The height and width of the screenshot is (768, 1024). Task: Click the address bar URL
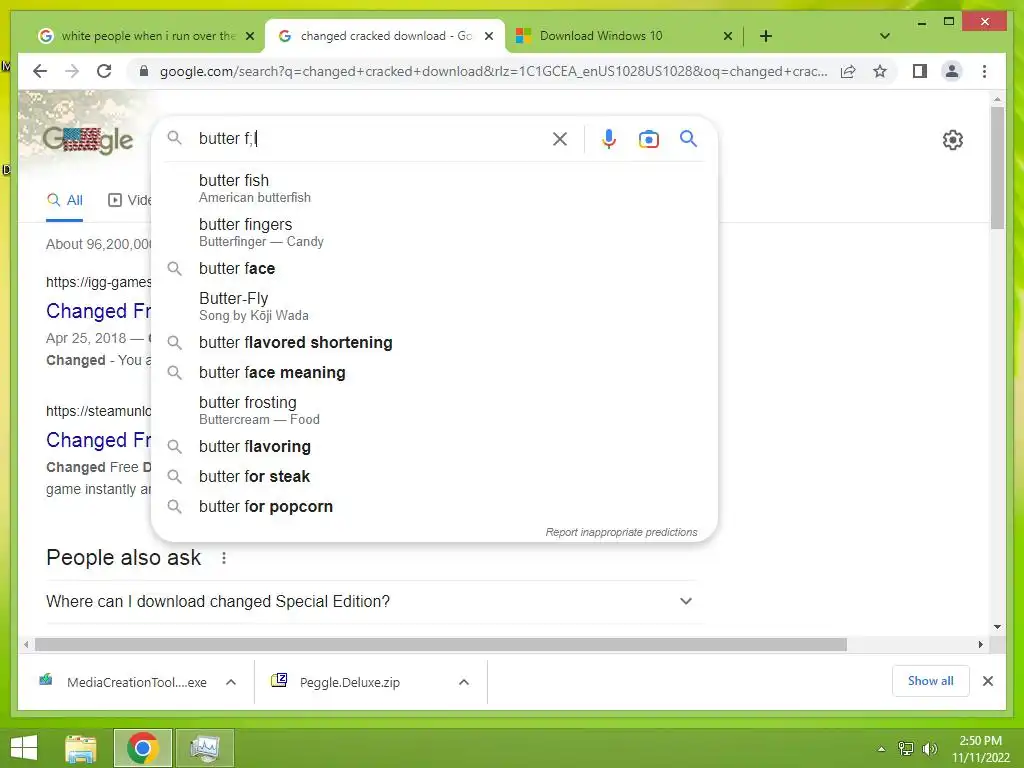tap(493, 71)
